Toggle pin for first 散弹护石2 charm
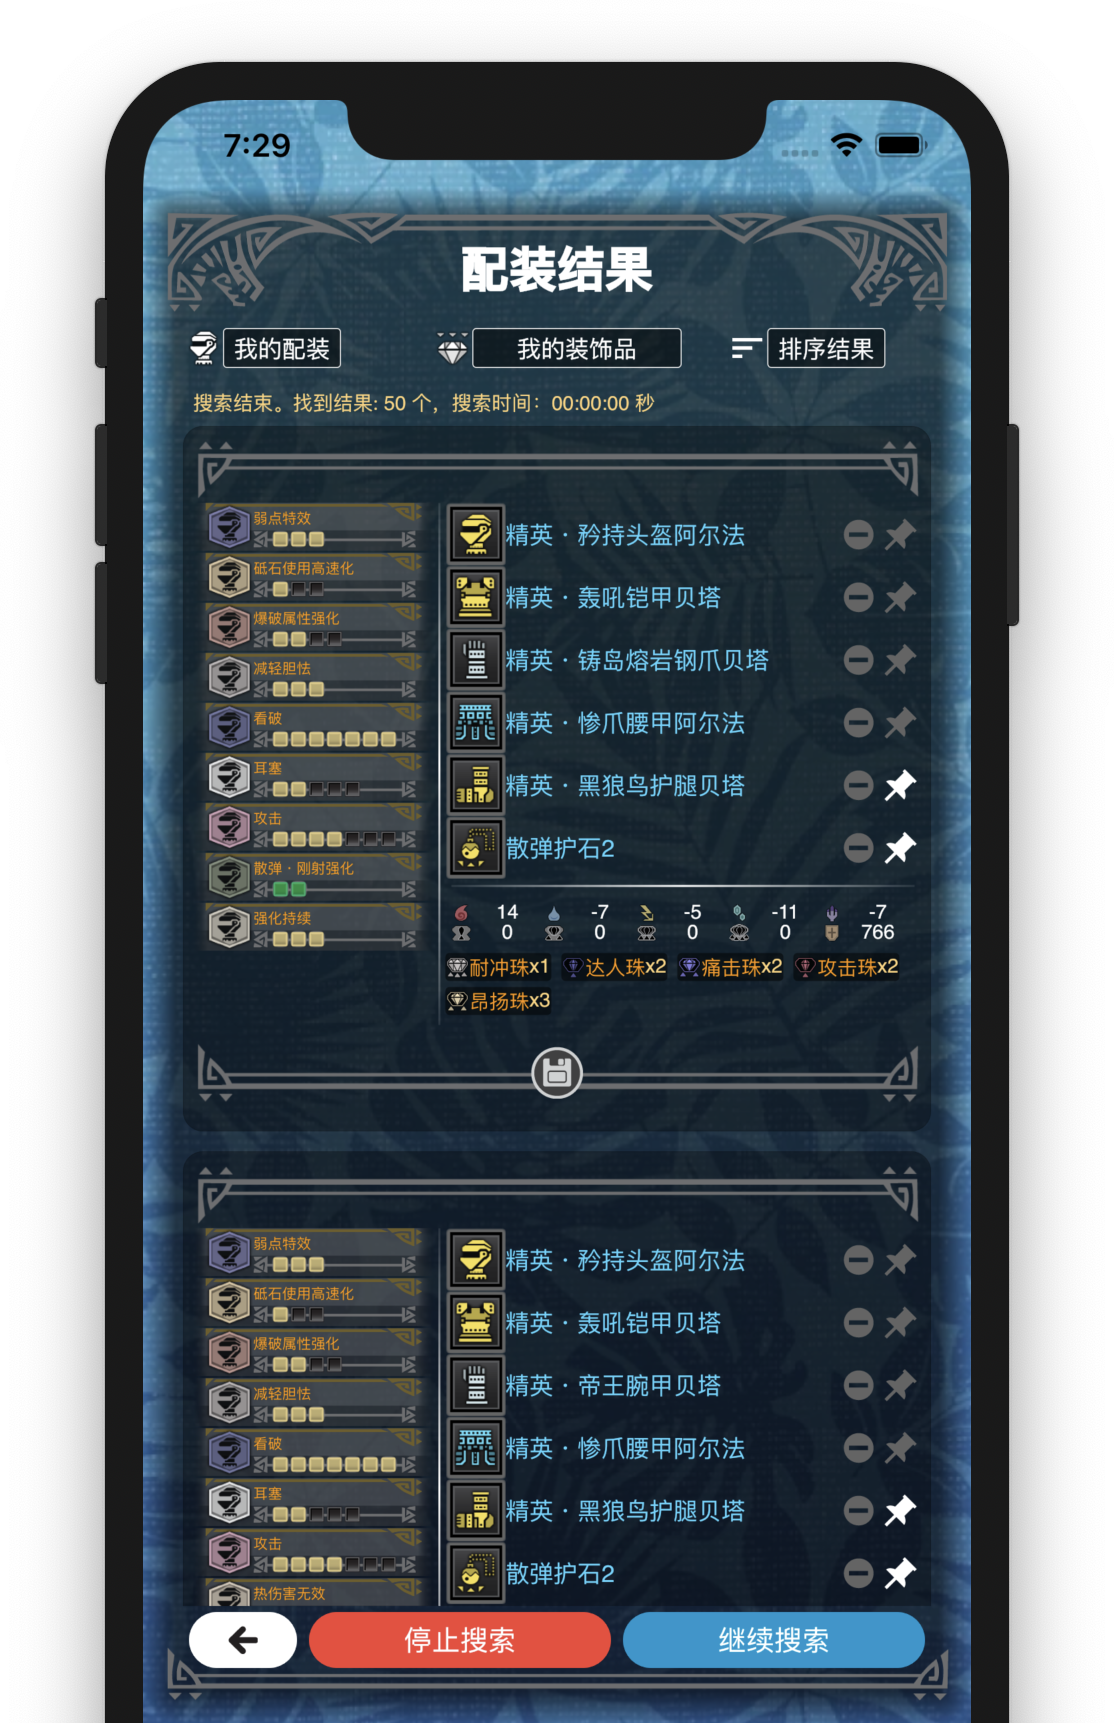 point(900,848)
